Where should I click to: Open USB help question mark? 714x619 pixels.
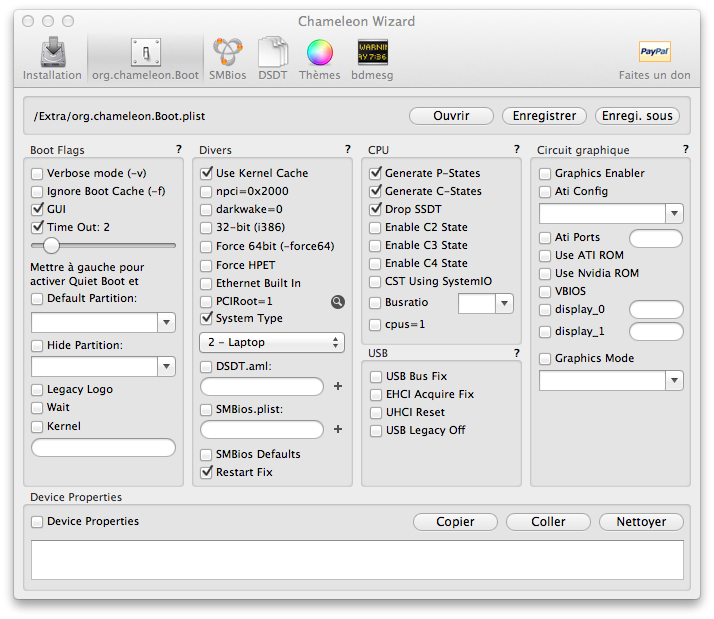tap(516, 353)
